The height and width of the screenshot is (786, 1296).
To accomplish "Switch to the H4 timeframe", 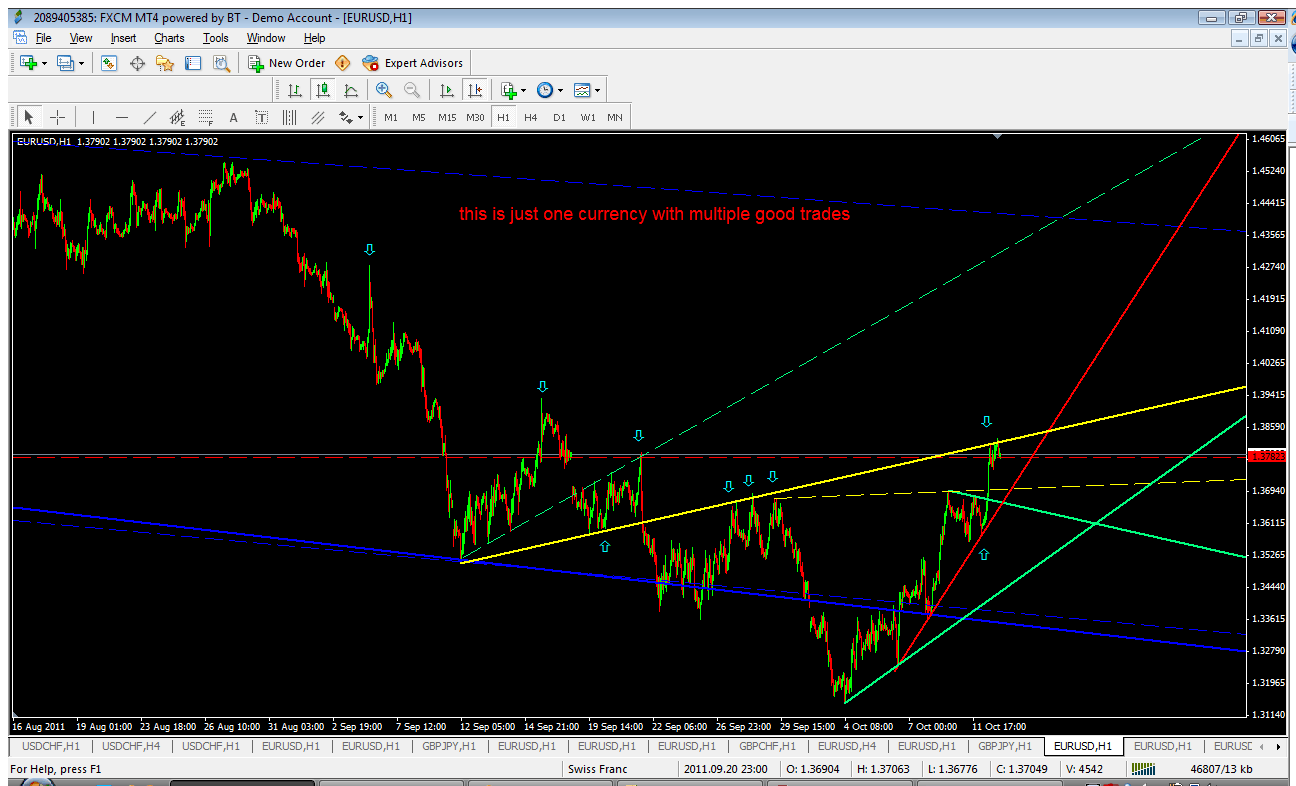I will (531, 117).
